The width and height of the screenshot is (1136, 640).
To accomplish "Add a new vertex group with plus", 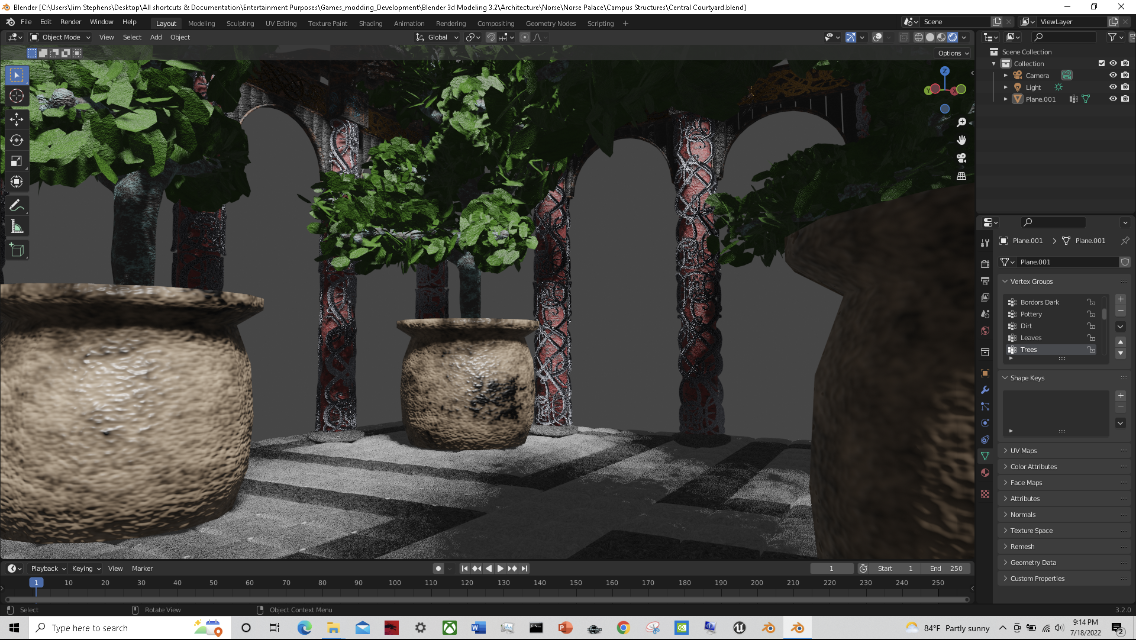I will coord(1120,299).
